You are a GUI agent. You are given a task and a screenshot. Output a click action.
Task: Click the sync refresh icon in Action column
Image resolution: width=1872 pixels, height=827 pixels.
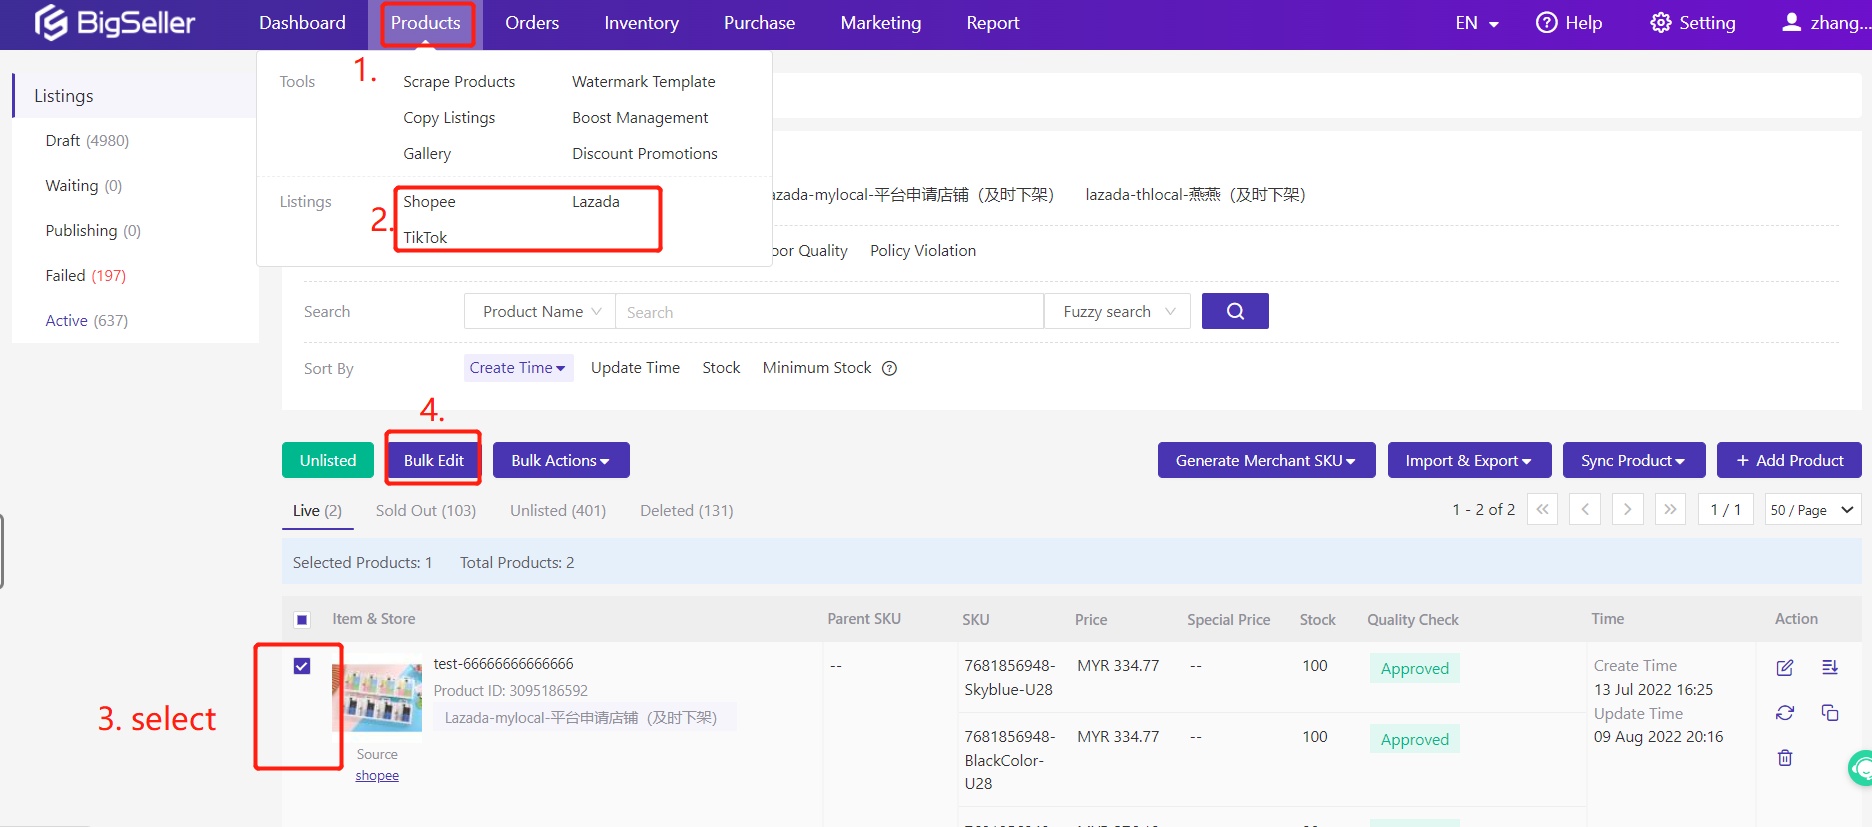(x=1785, y=713)
